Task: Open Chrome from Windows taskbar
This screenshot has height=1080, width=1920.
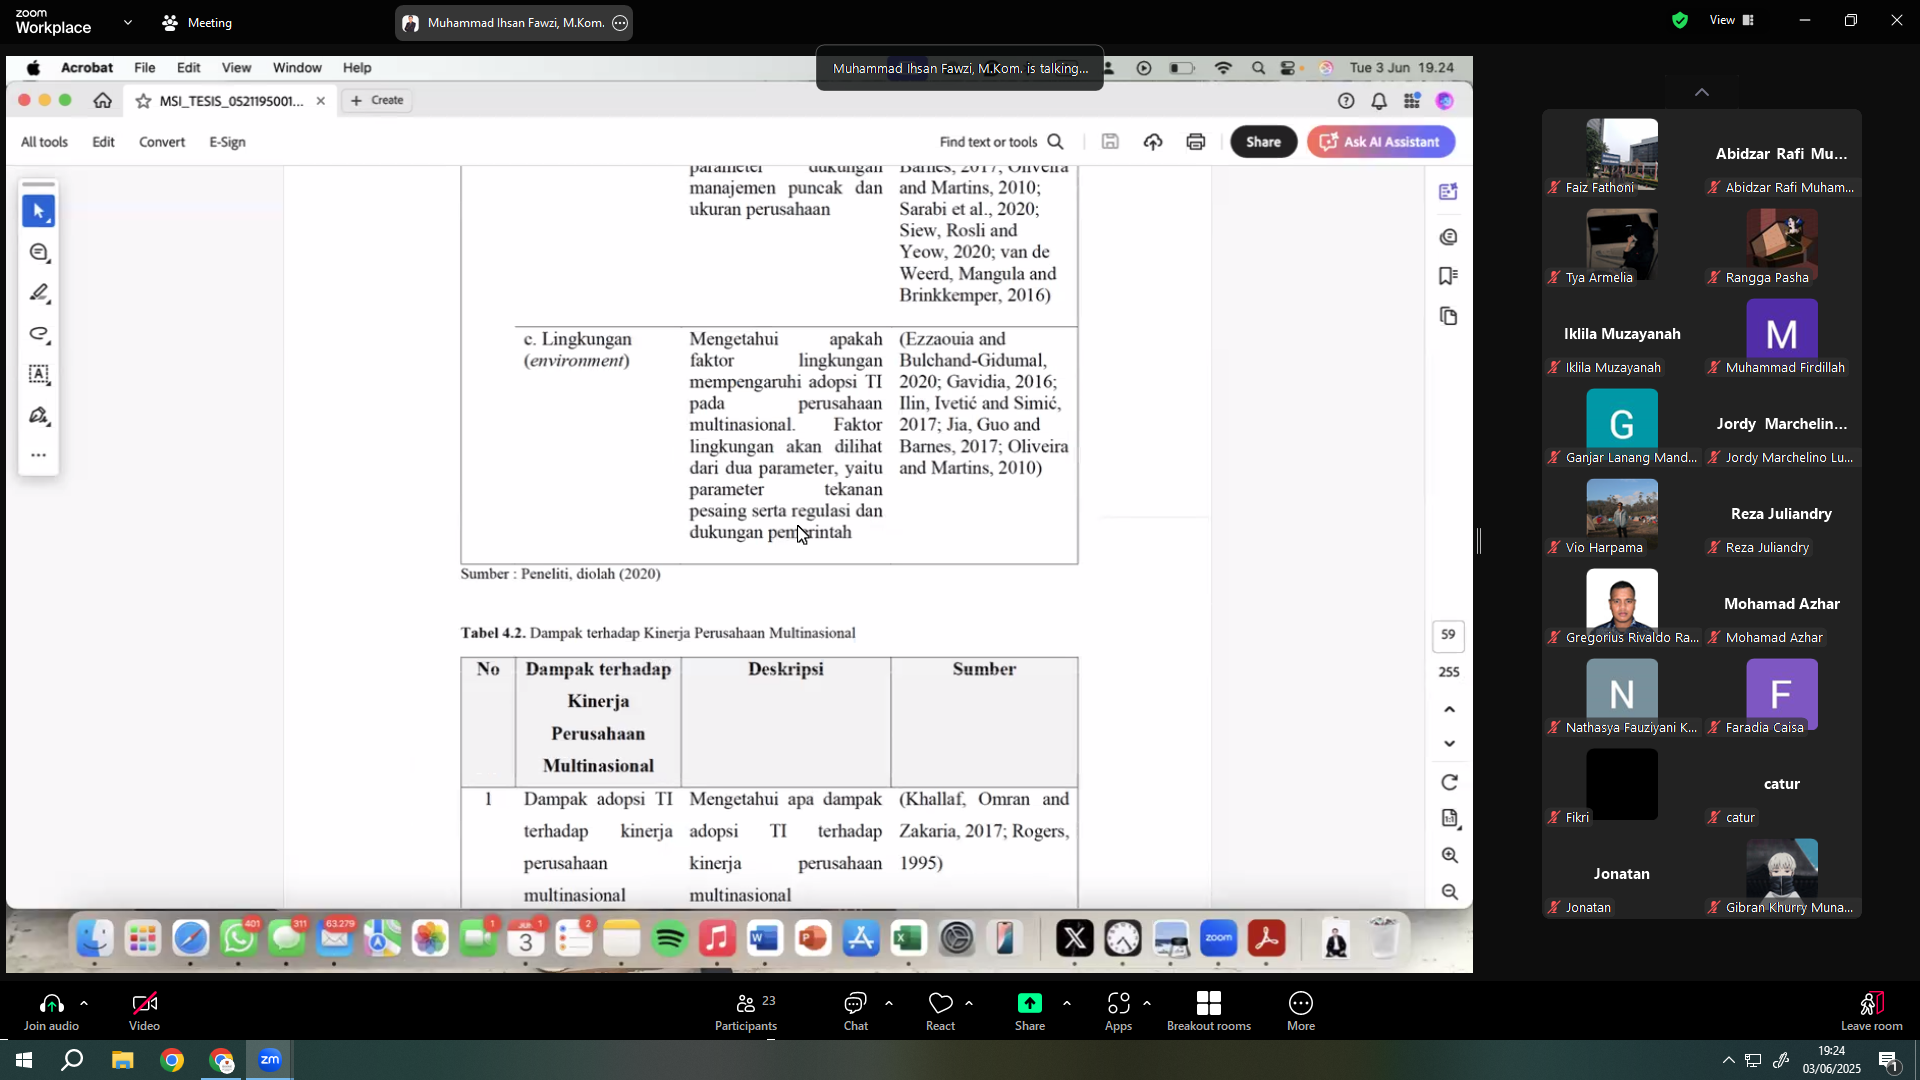Action: (x=172, y=1060)
